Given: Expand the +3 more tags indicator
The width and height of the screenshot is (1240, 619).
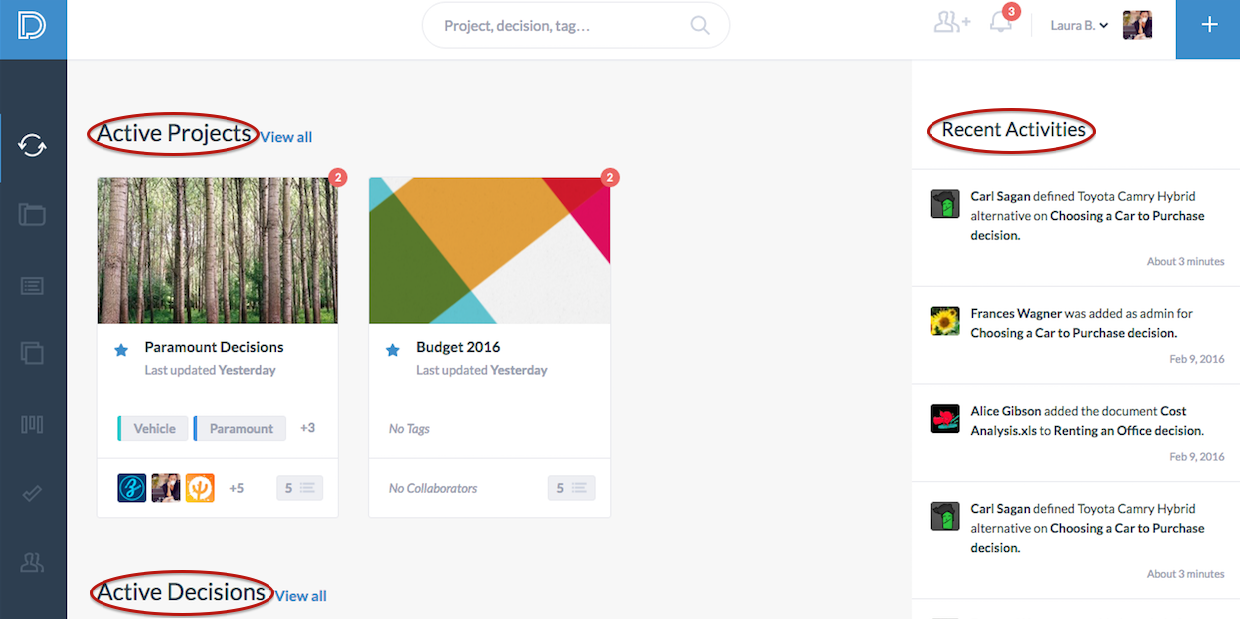Looking at the screenshot, I should (x=307, y=428).
